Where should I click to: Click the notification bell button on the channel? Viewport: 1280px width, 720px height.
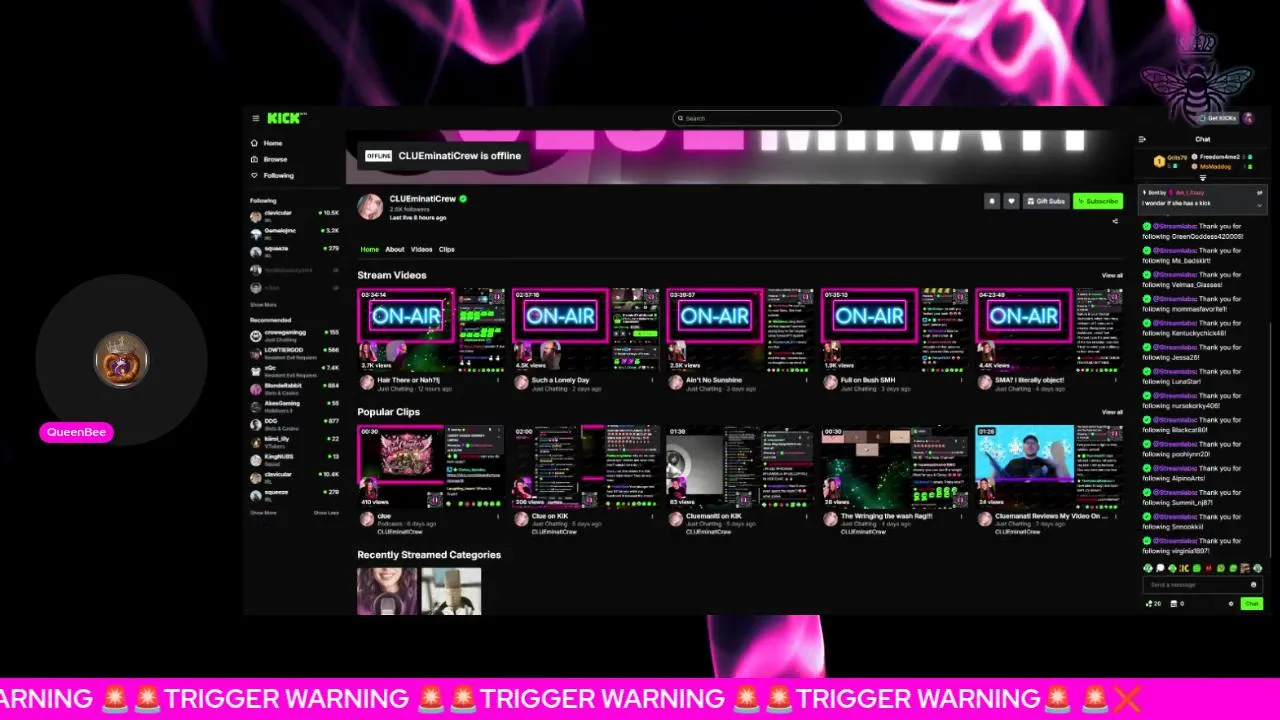(x=992, y=201)
